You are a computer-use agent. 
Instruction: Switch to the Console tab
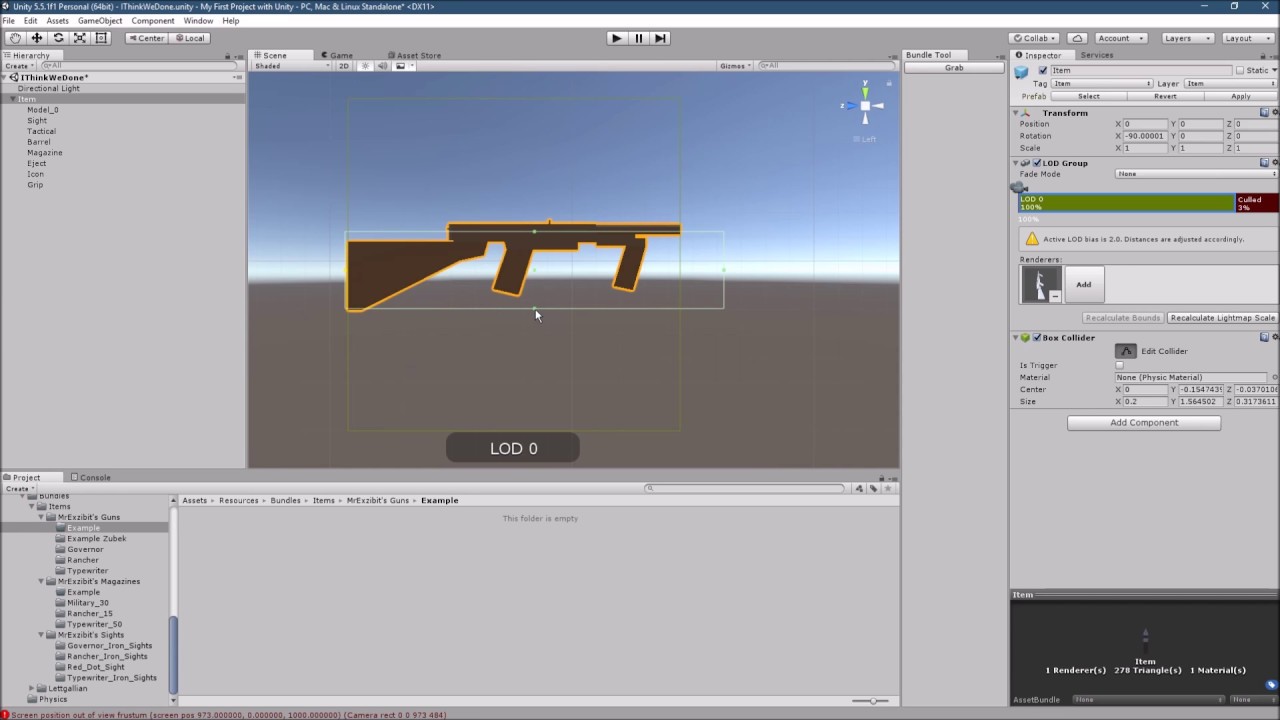click(x=90, y=477)
